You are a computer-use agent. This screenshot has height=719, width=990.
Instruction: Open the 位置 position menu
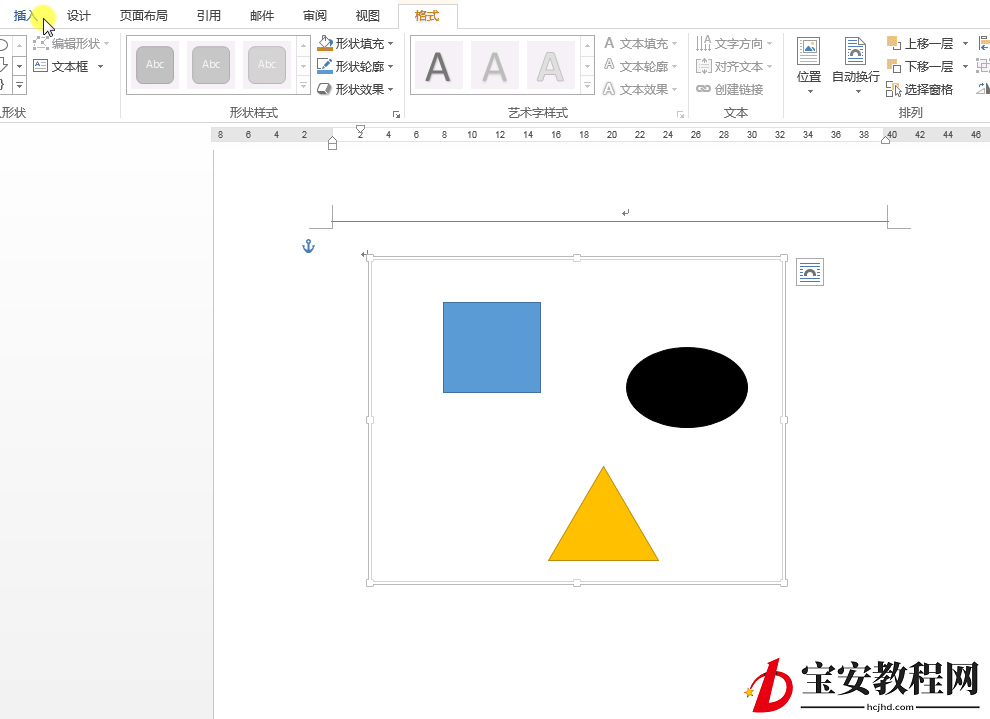809,66
